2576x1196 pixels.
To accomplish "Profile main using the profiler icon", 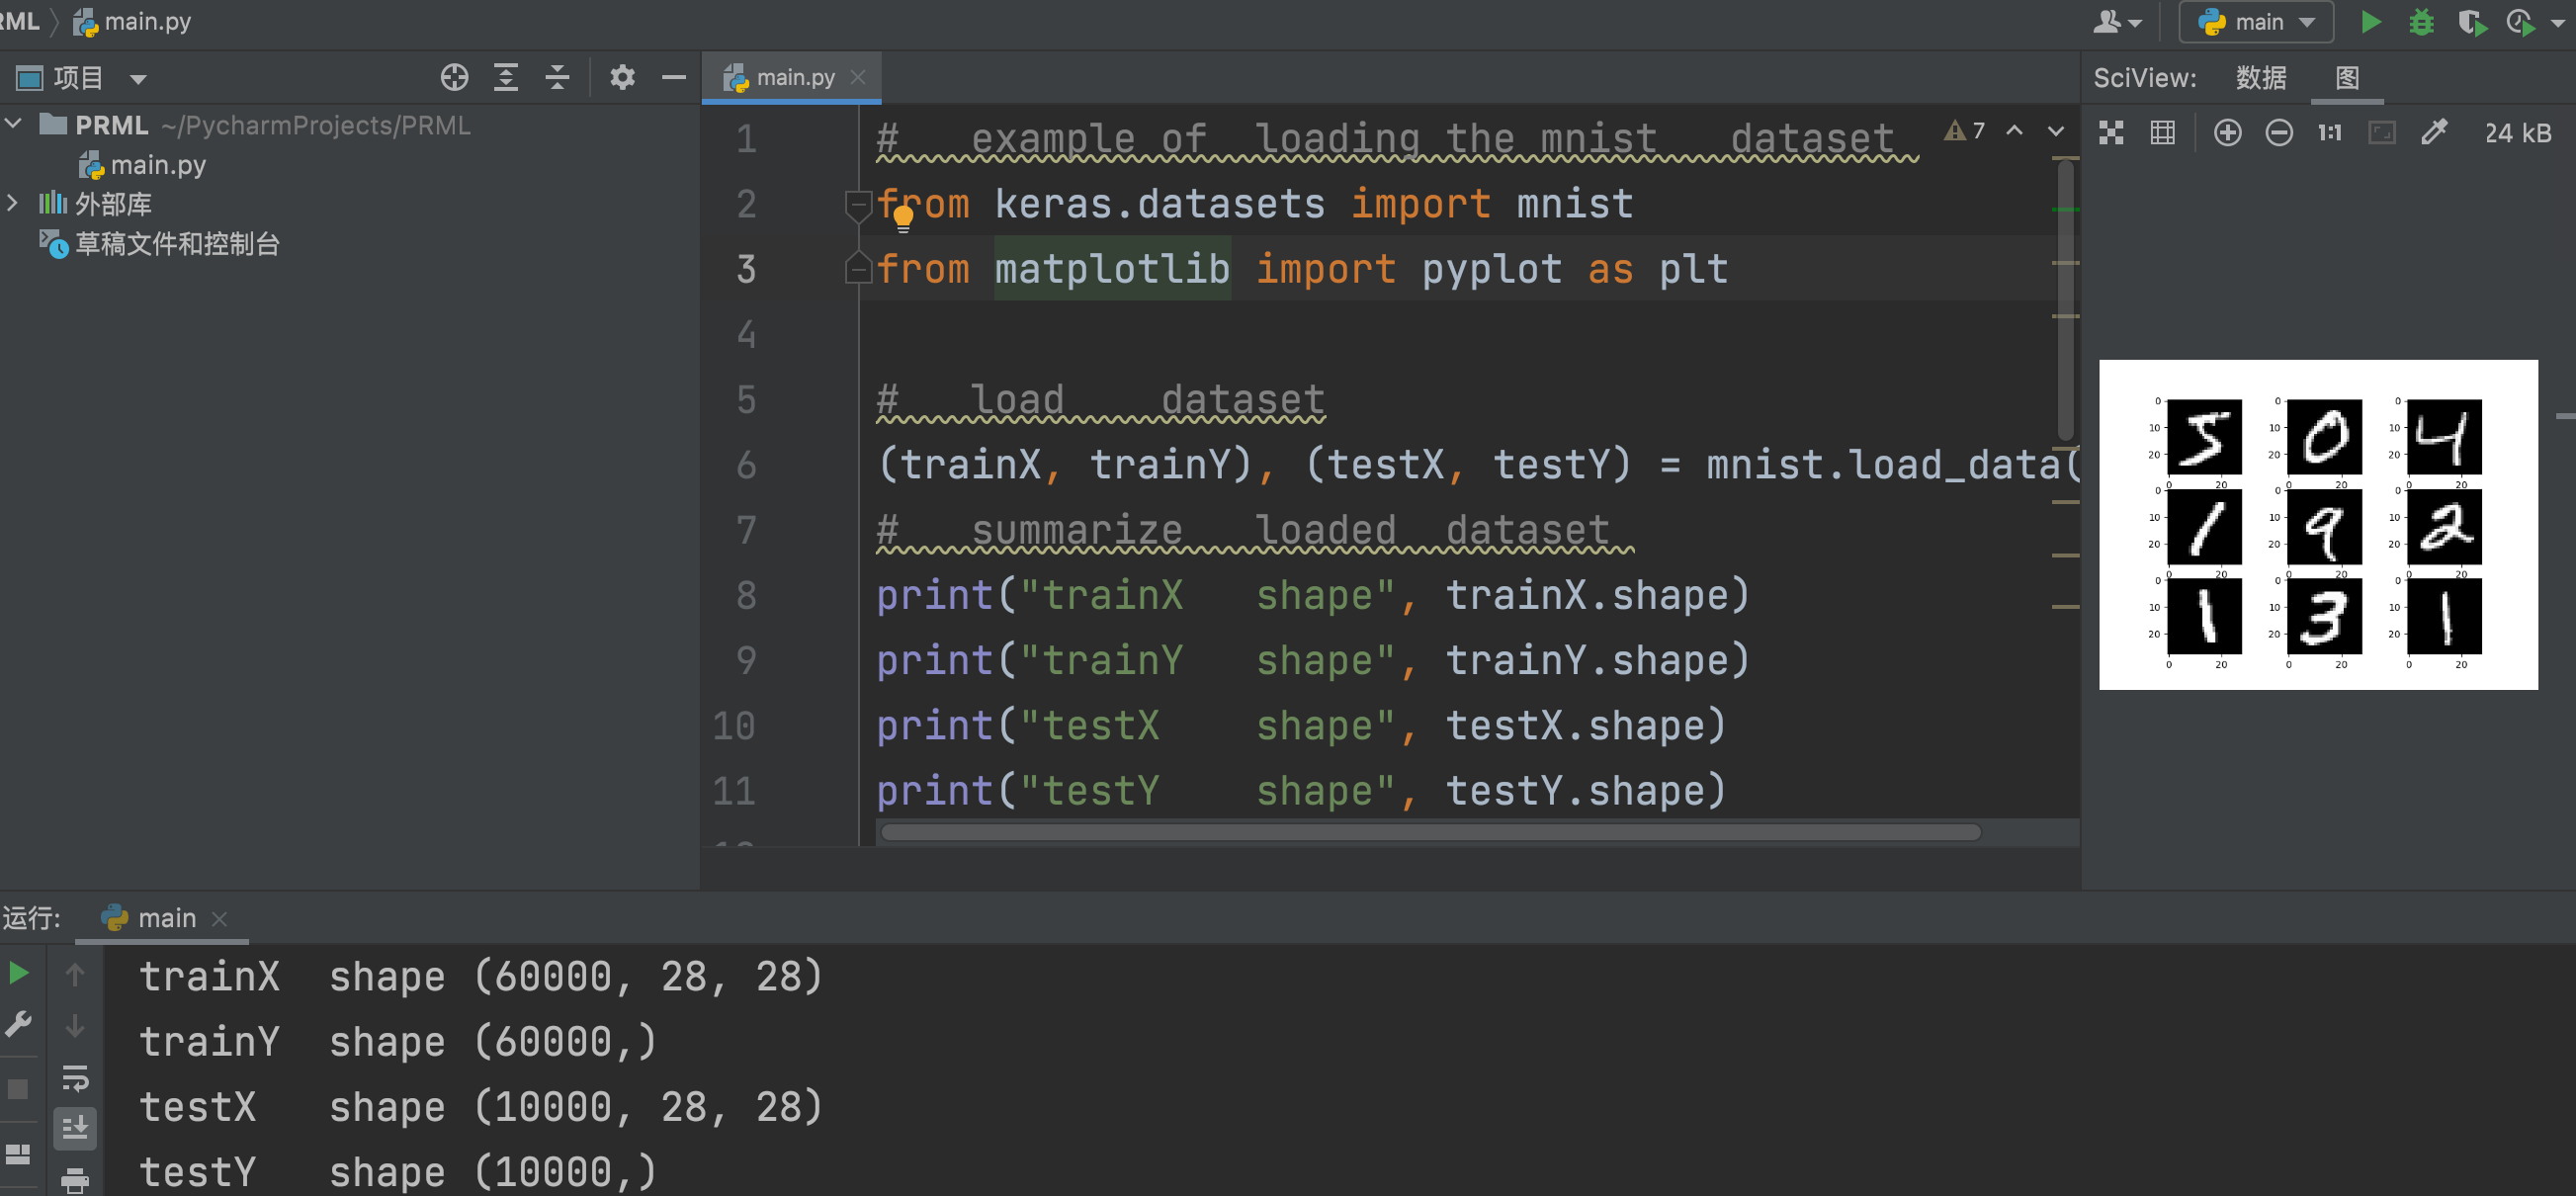I will point(2519,21).
